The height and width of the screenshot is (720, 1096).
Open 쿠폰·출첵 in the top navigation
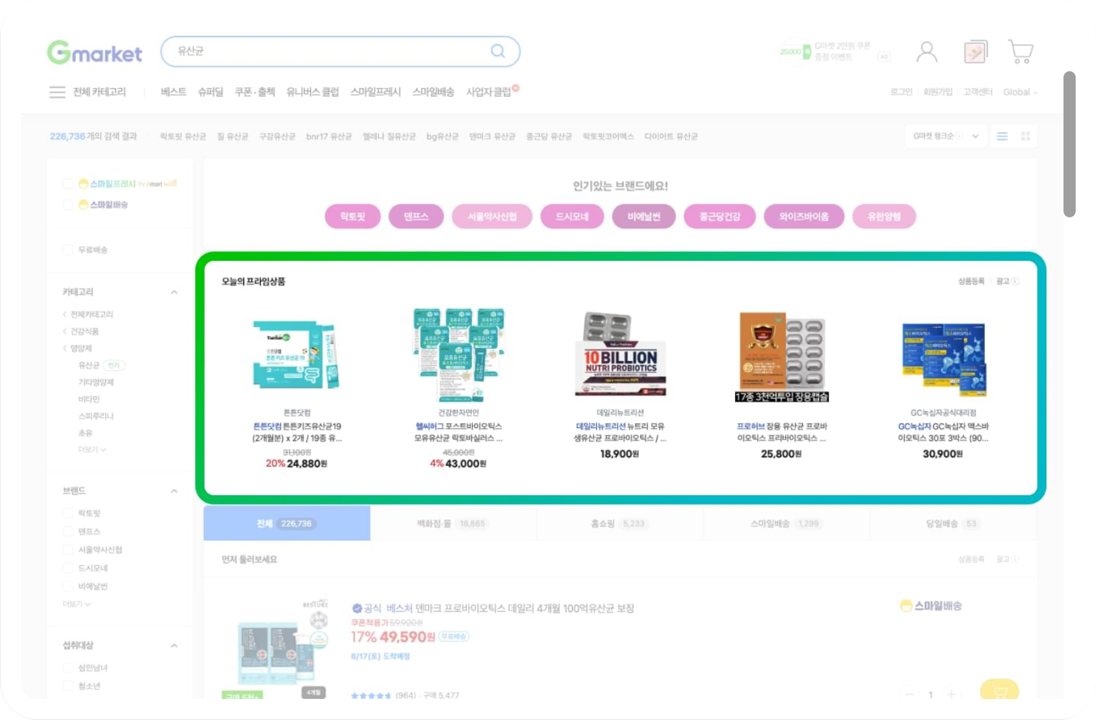(x=254, y=92)
